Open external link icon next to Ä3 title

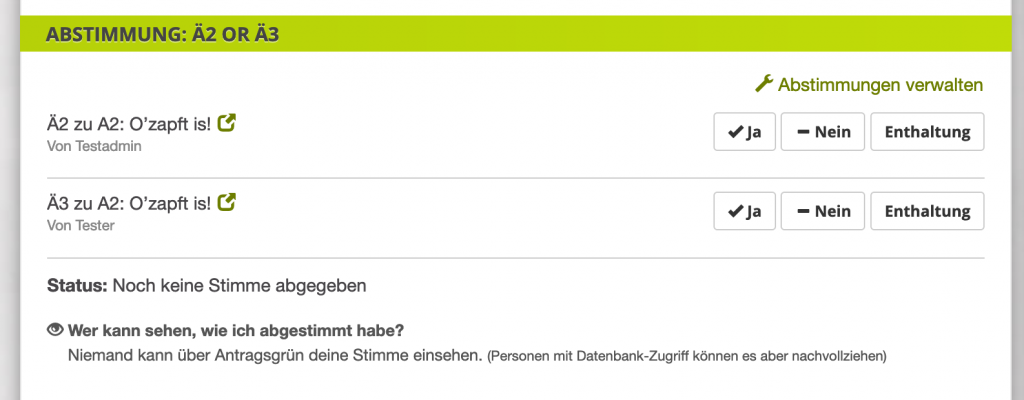click(x=227, y=202)
